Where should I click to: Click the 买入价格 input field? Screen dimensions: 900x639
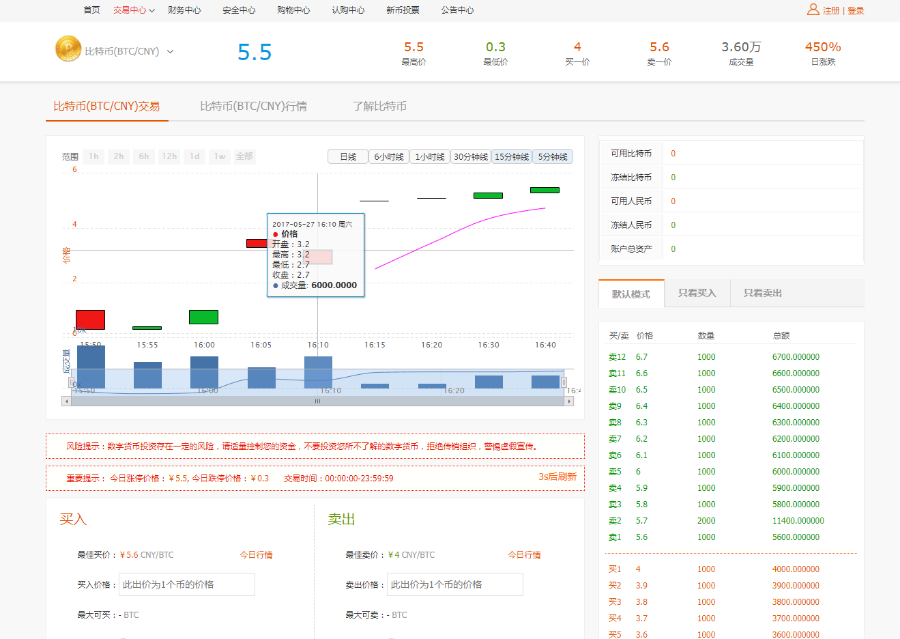[187, 584]
